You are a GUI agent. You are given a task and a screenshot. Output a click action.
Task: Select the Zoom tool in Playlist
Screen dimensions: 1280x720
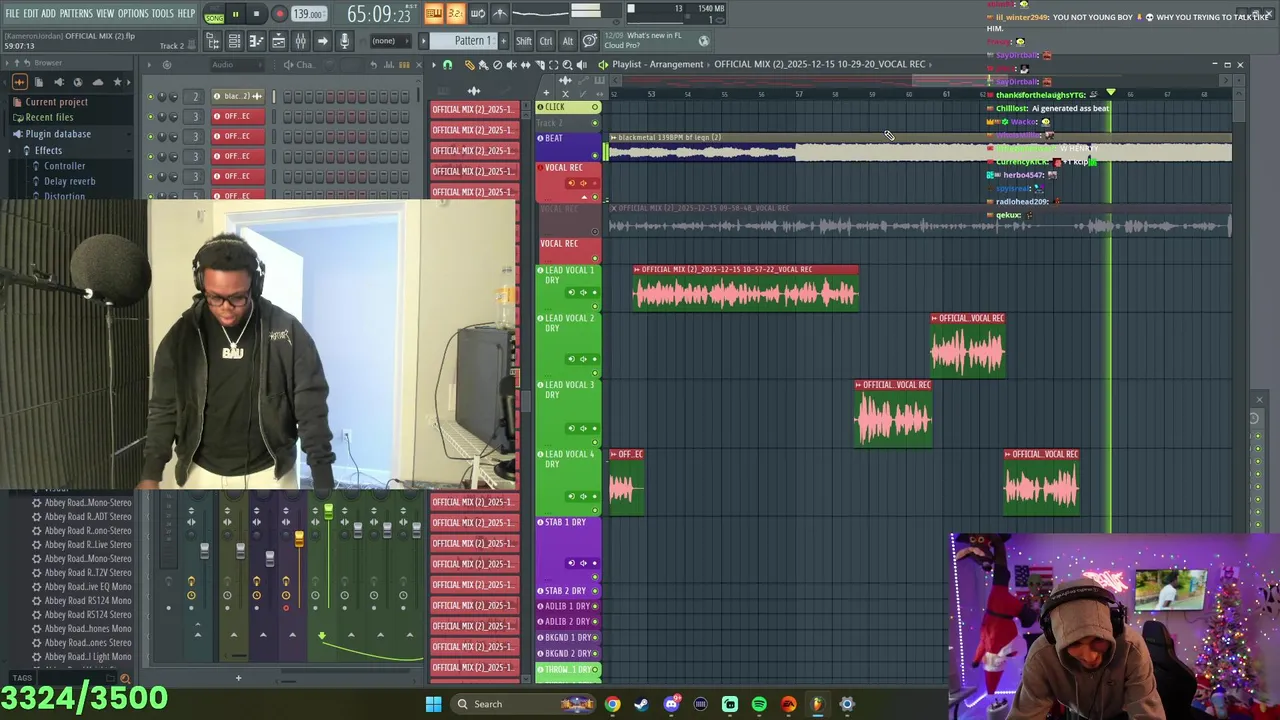pyautogui.click(x=567, y=64)
